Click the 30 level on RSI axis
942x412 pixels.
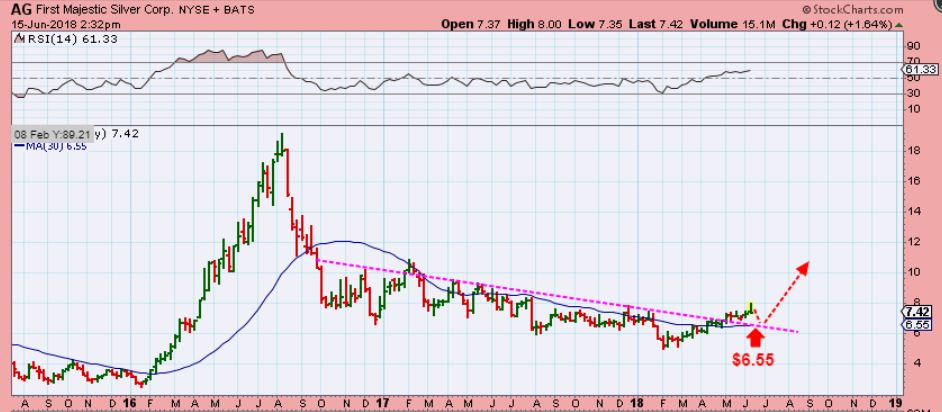tap(913, 92)
